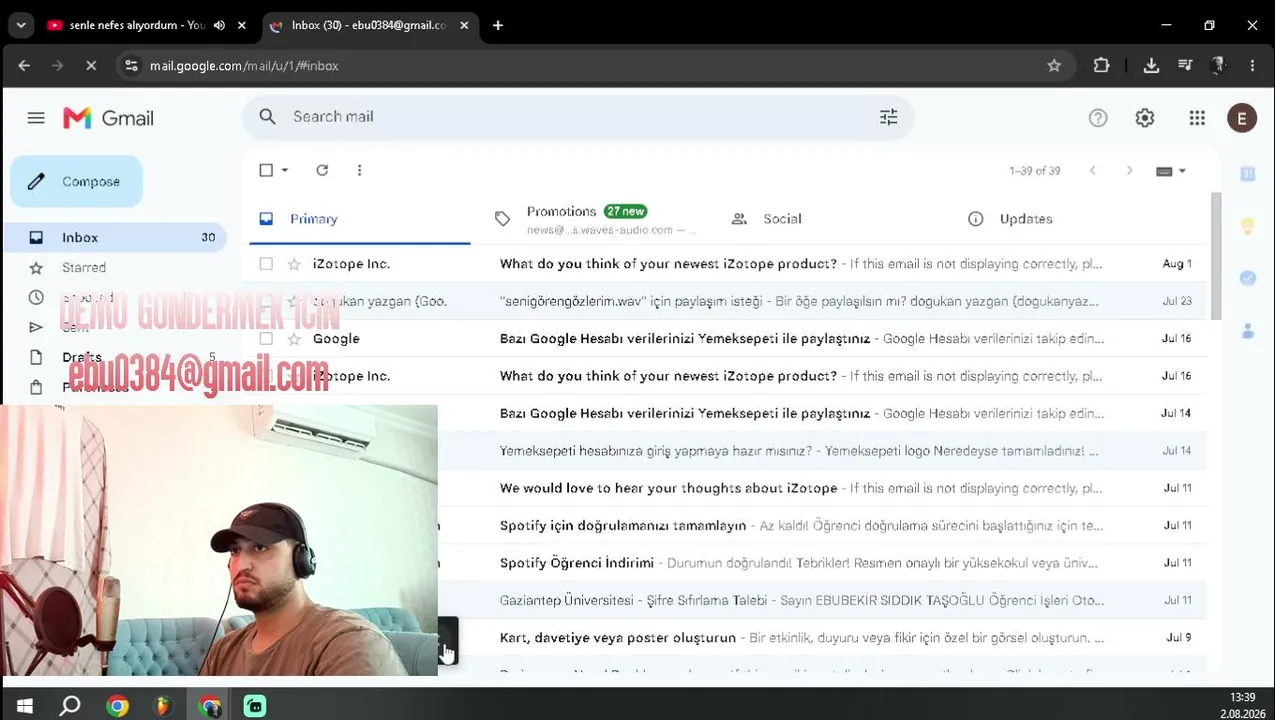Screen dimensions: 1275x720
Task: Close the YouTube browser tab
Action: 241,25
